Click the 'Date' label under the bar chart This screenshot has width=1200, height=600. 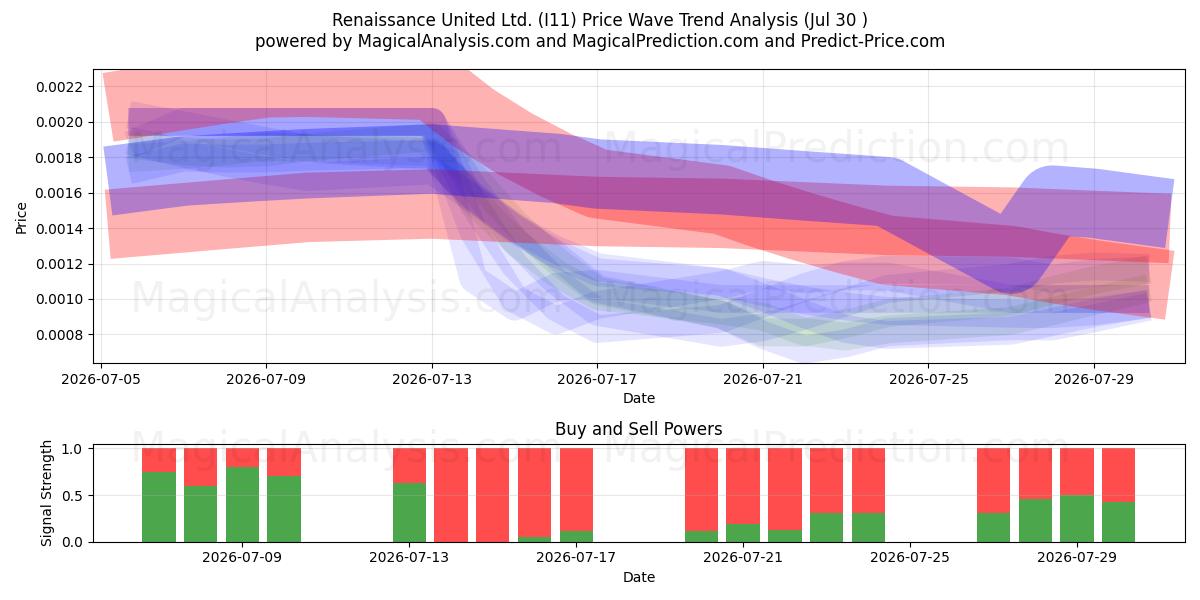tap(639, 577)
